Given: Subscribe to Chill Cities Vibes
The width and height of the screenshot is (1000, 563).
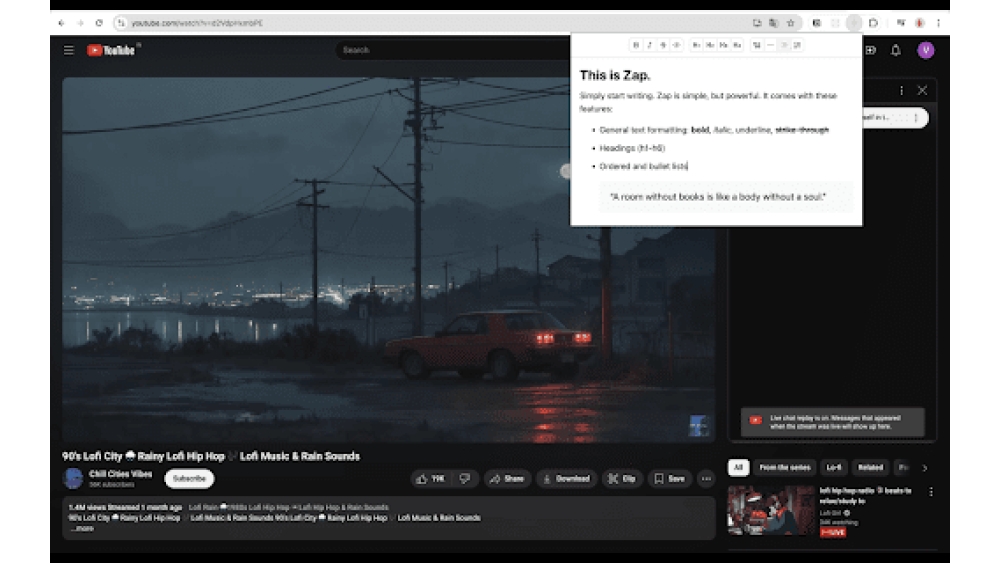Looking at the screenshot, I should [x=189, y=479].
